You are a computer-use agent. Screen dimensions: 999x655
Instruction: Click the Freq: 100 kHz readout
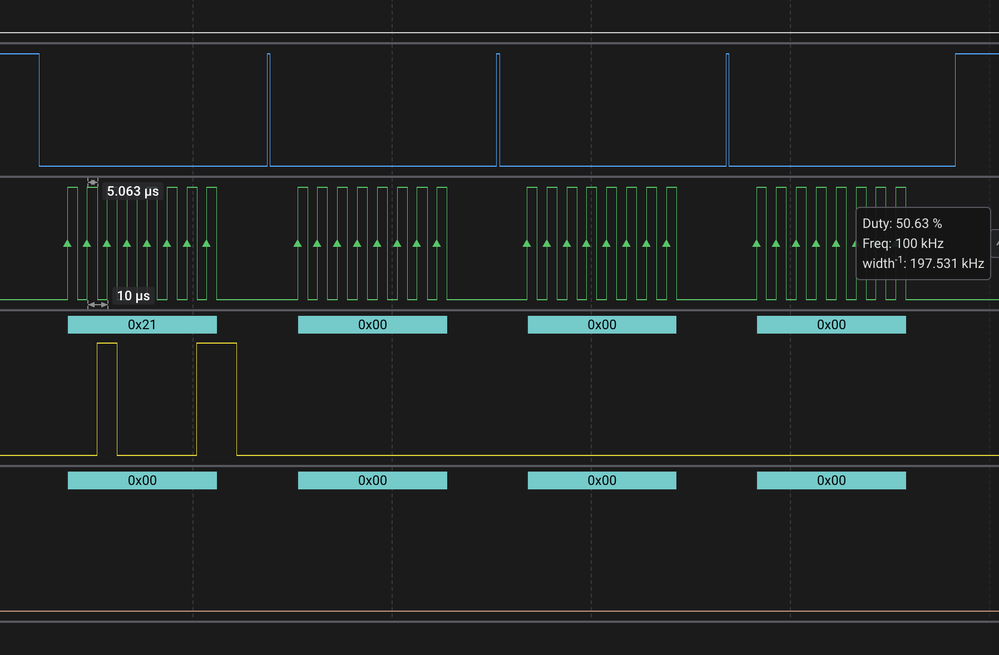click(x=903, y=243)
